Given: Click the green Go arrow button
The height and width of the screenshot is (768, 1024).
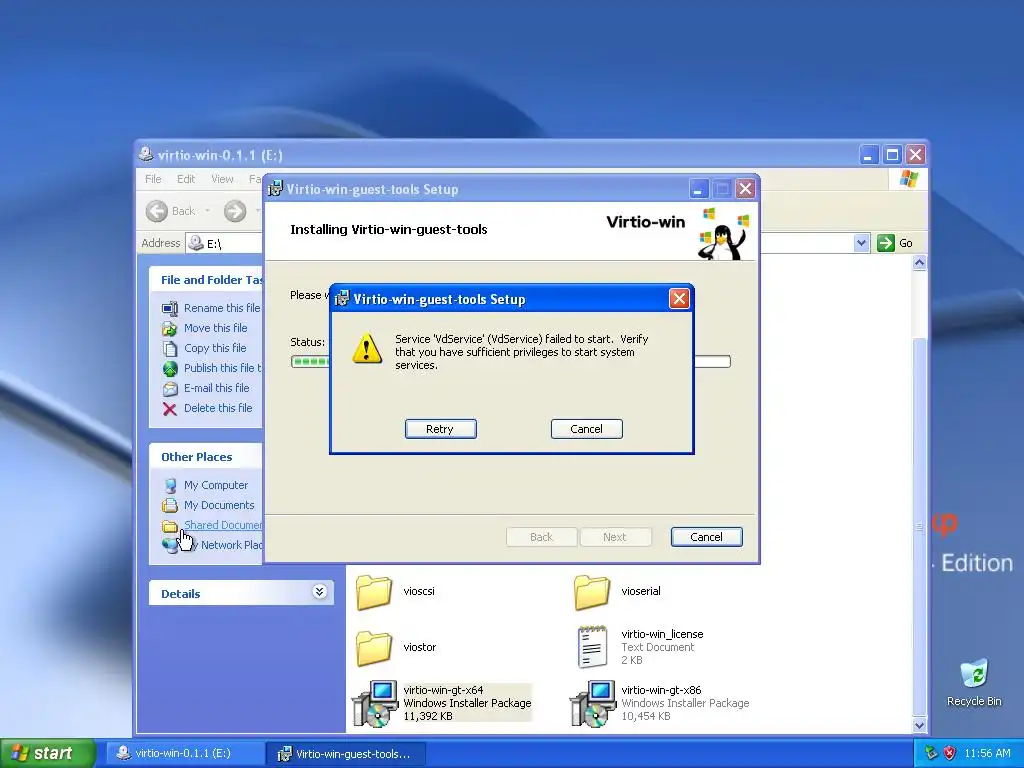Looking at the screenshot, I should point(886,243).
